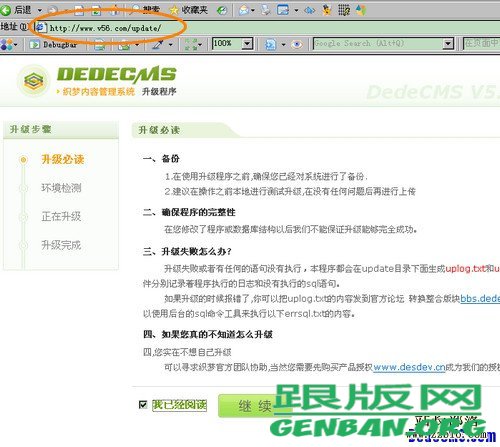
Task: Click the 环境检测 step in sidebar
Action: pos(61,188)
